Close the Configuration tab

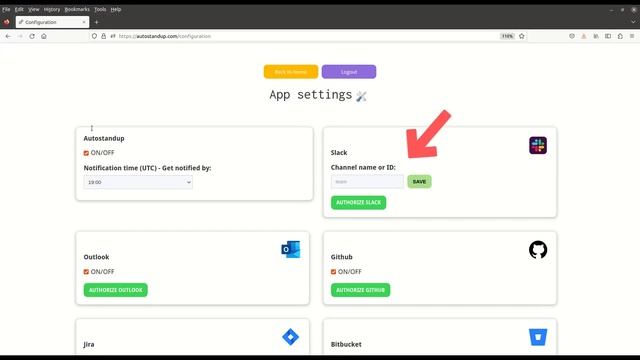[x=84, y=22]
